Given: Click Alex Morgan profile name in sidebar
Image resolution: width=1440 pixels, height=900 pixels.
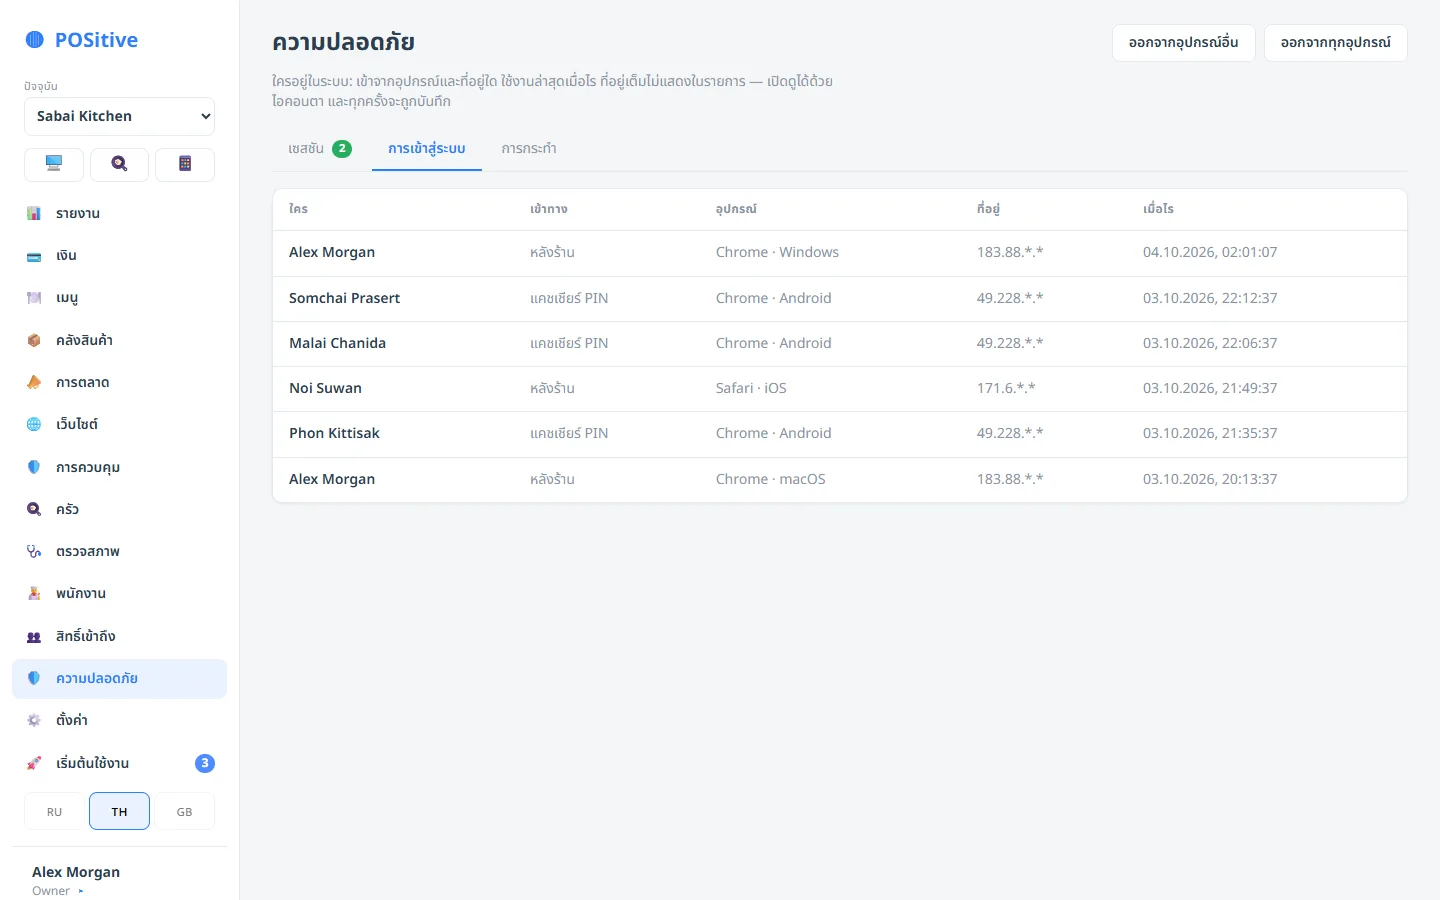Looking at the screenshot, I should [x=76, y=872].
